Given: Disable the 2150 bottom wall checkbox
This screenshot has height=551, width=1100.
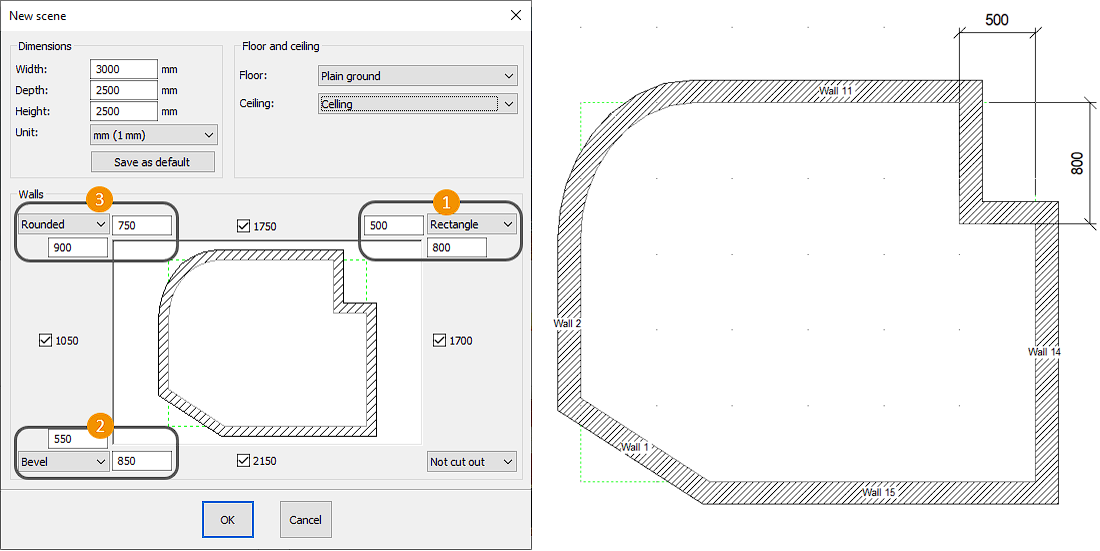Looking at the screenshot, I should pos(244,461).
